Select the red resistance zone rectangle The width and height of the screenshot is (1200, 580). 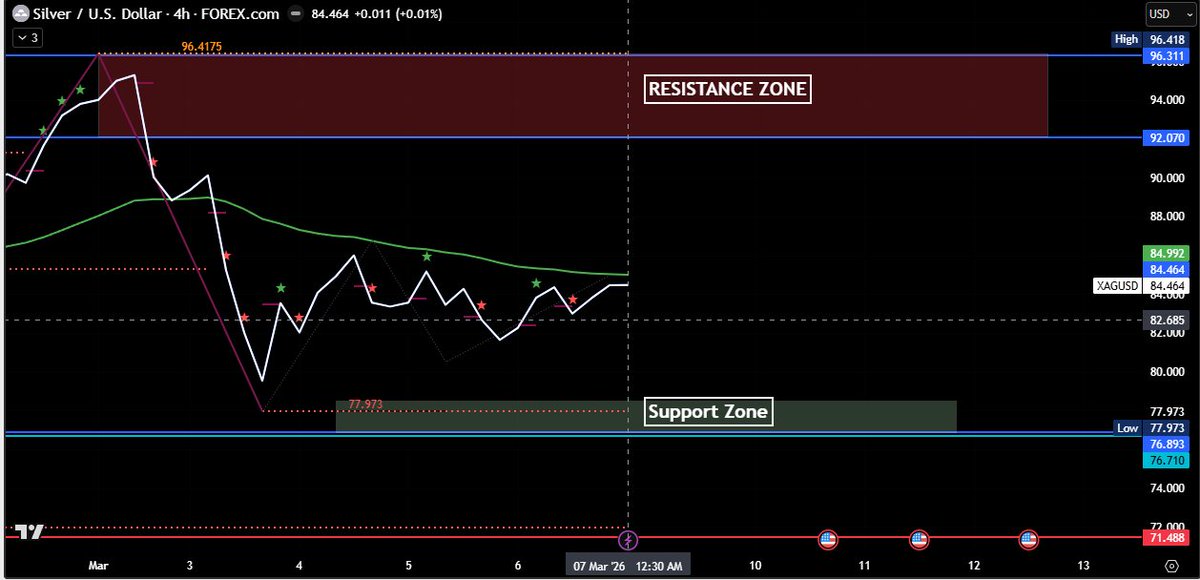coord(573,95)
